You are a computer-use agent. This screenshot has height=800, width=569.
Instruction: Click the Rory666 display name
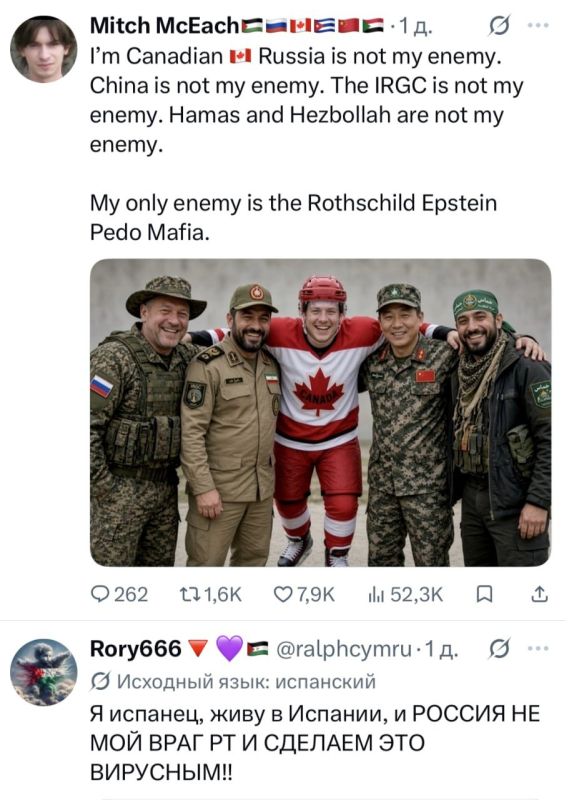click(135, 649)
